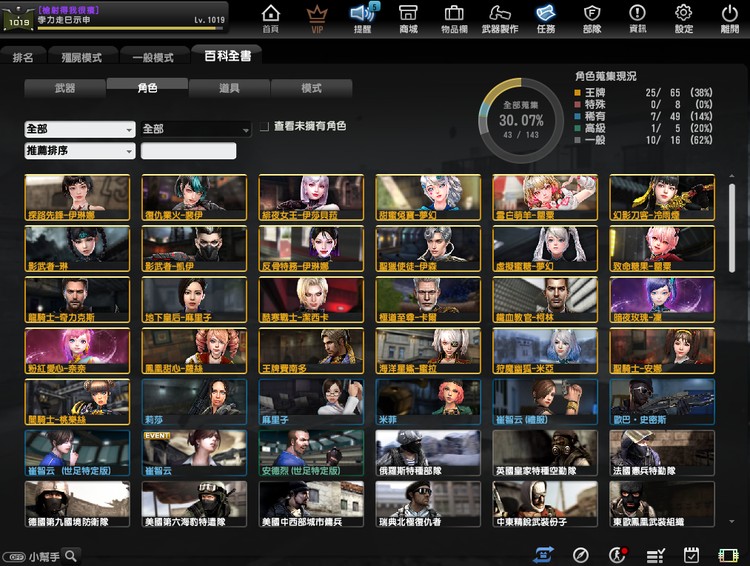The image size is (750, 566).
Task: Open 武器製作 weapon crafting icon
Action: (499, 18)
